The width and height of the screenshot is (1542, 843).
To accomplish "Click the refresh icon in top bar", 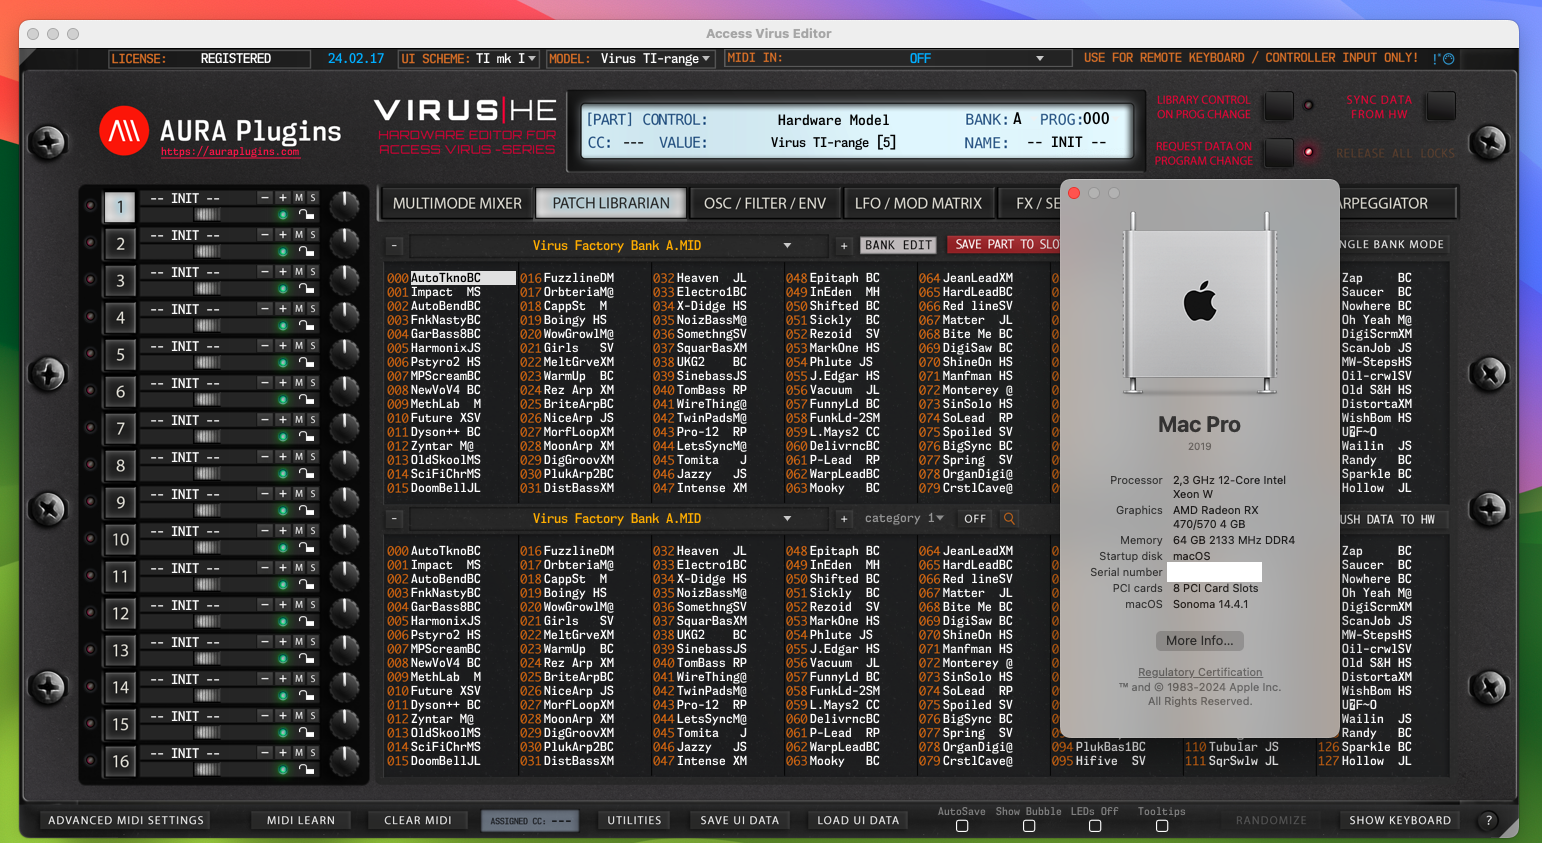I will pos(1448,59).
